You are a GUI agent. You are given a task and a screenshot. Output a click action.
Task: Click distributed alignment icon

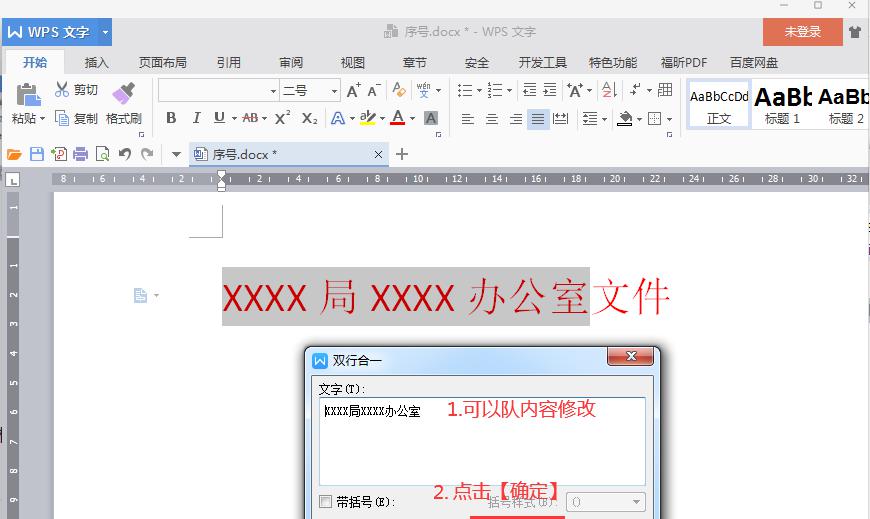561,119
